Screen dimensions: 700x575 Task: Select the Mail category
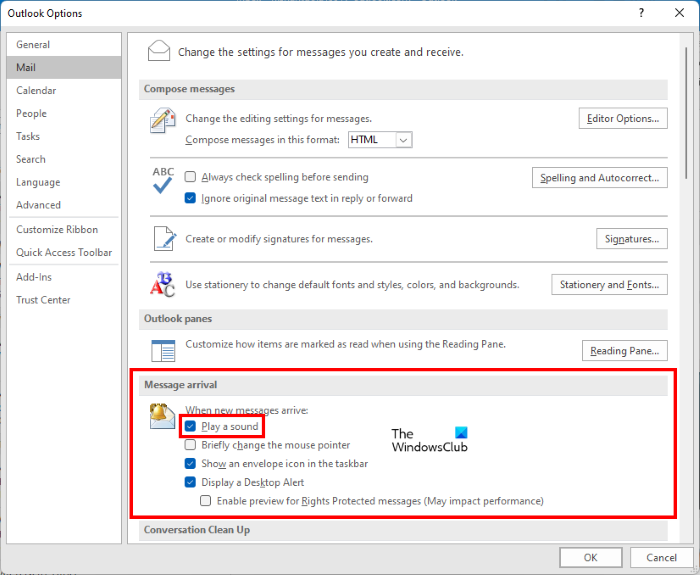coord(64,67)
